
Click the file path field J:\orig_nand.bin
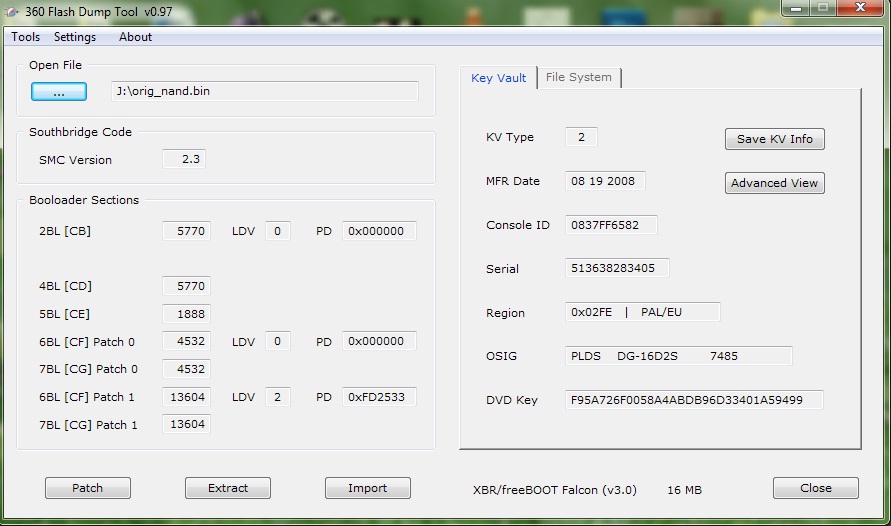pyautogui.click(x=265, y=91)
